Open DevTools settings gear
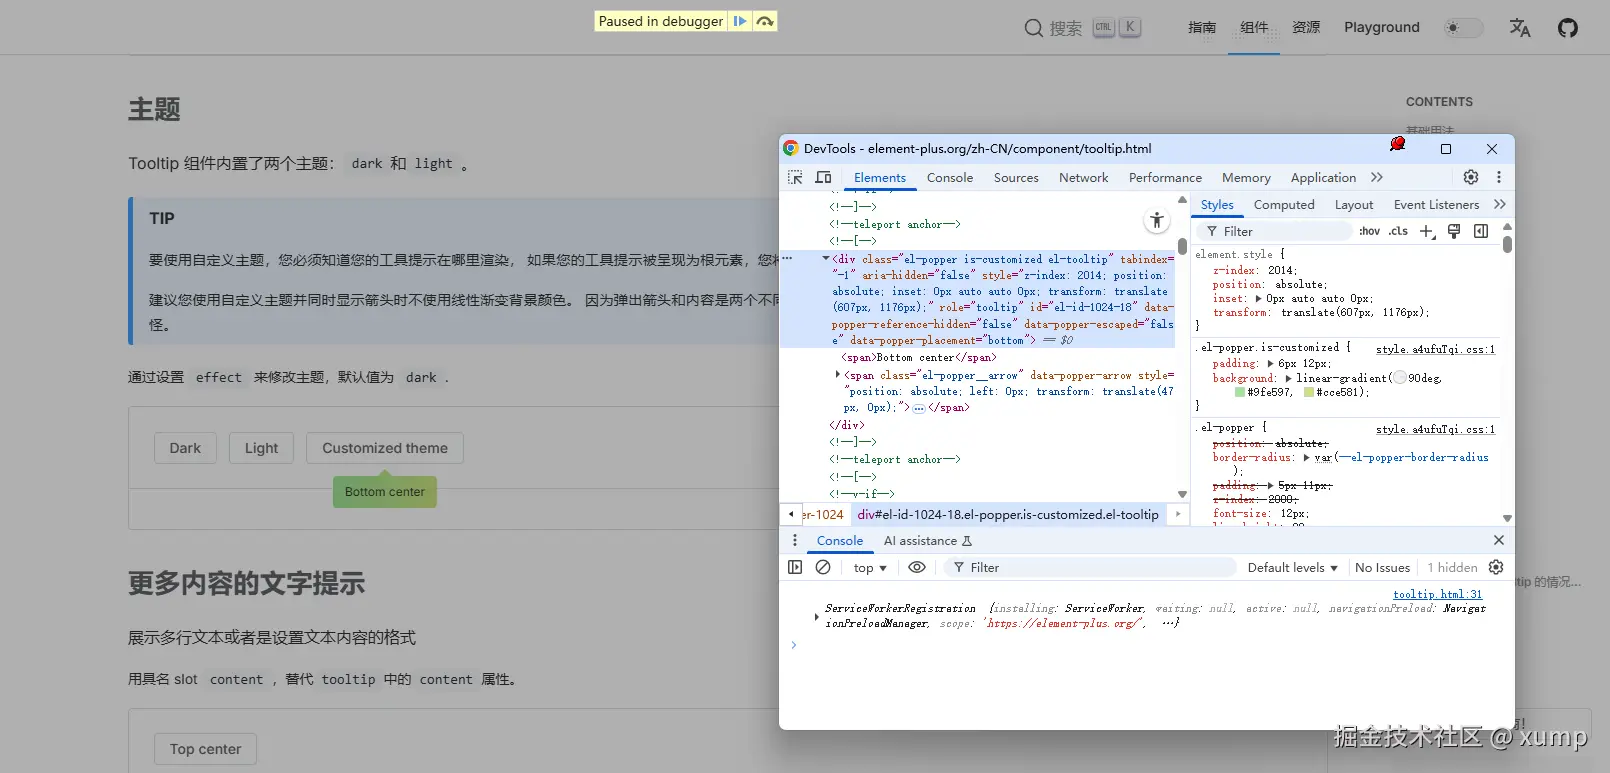Image resolution: width=1610 pixels, height=773 pixels. [x=1470, y=177]
